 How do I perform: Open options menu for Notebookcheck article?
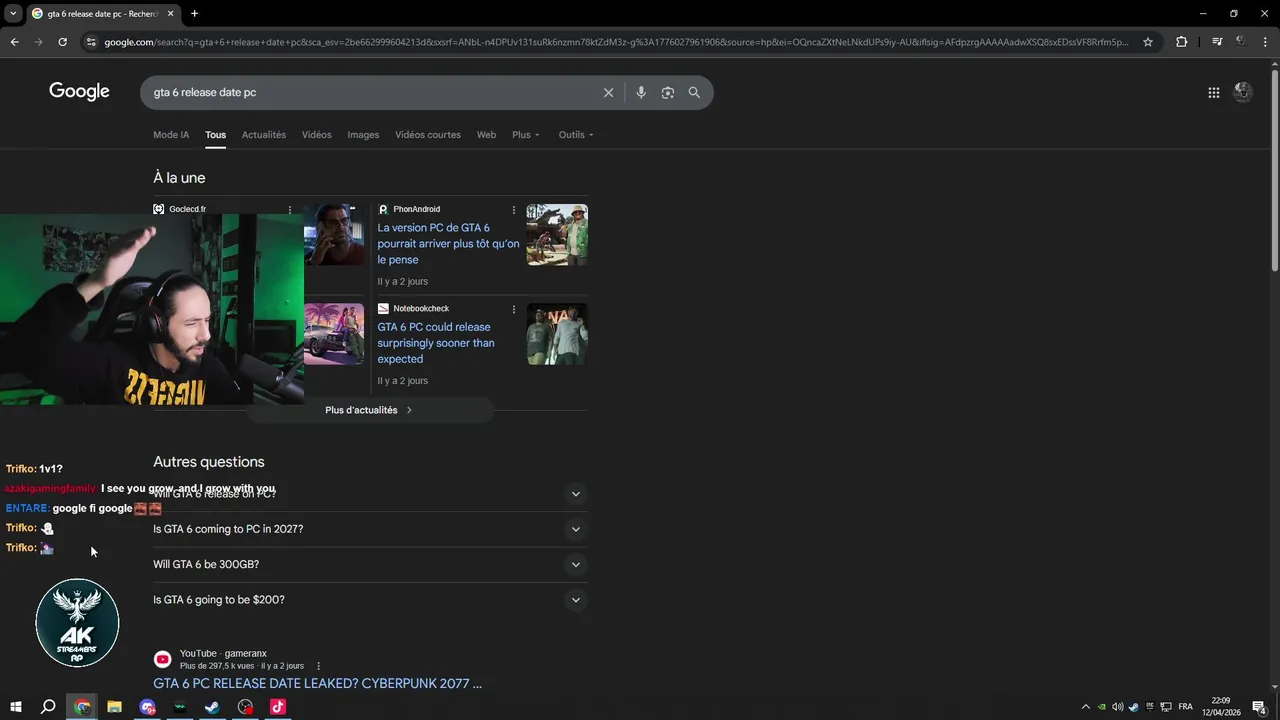514,309
